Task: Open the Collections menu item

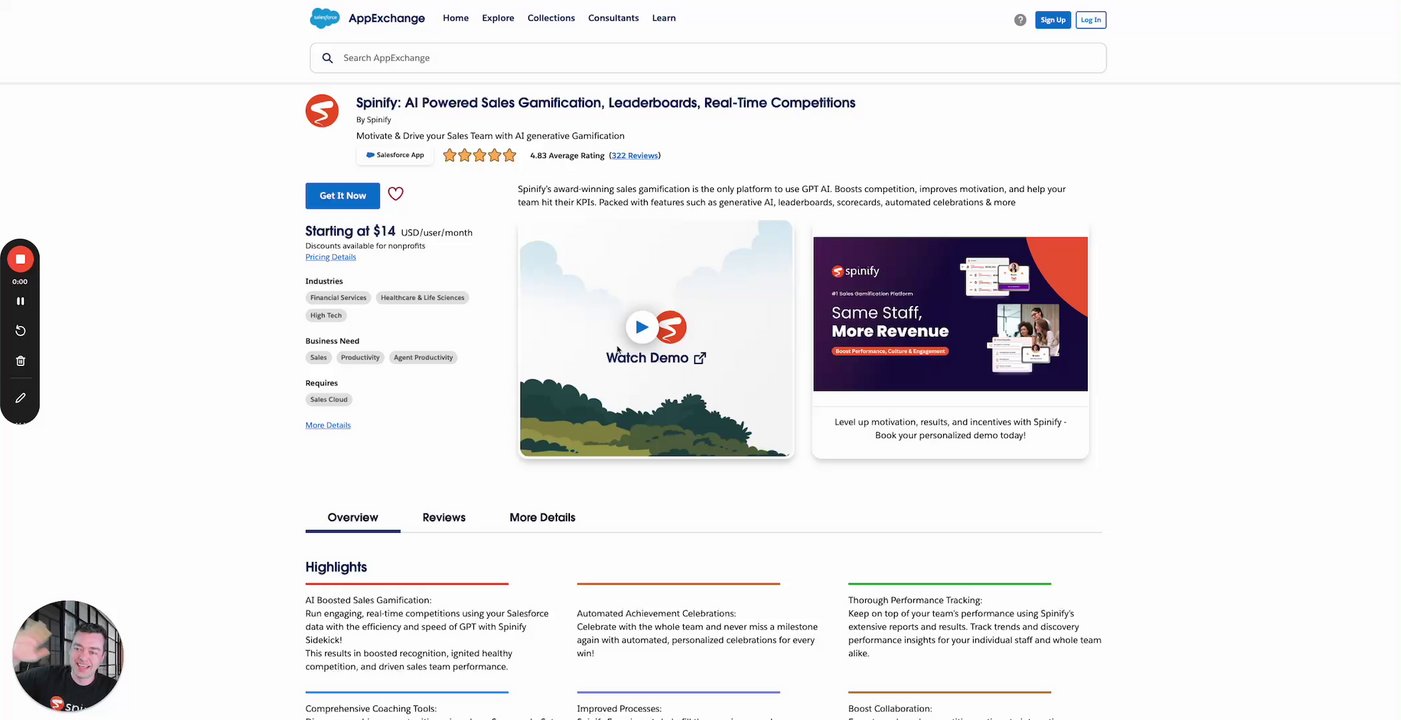Action: (551, 18)
